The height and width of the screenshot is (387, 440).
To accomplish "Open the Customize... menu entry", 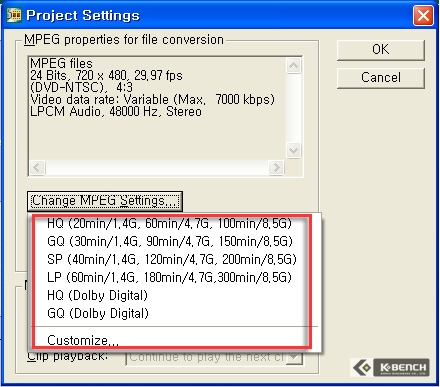I will (x=83, y=340).
